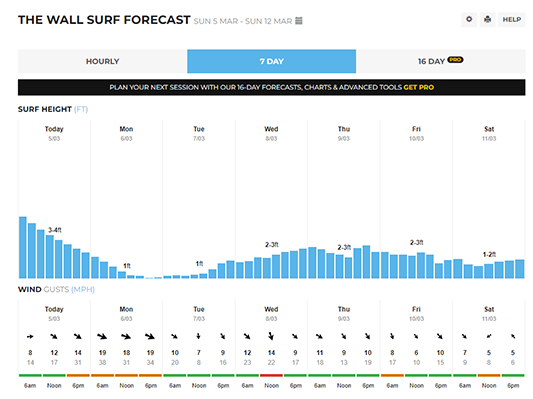This screenshot has height=399, width=533.
Task: Click the Help button
Action: click(512, 19)
